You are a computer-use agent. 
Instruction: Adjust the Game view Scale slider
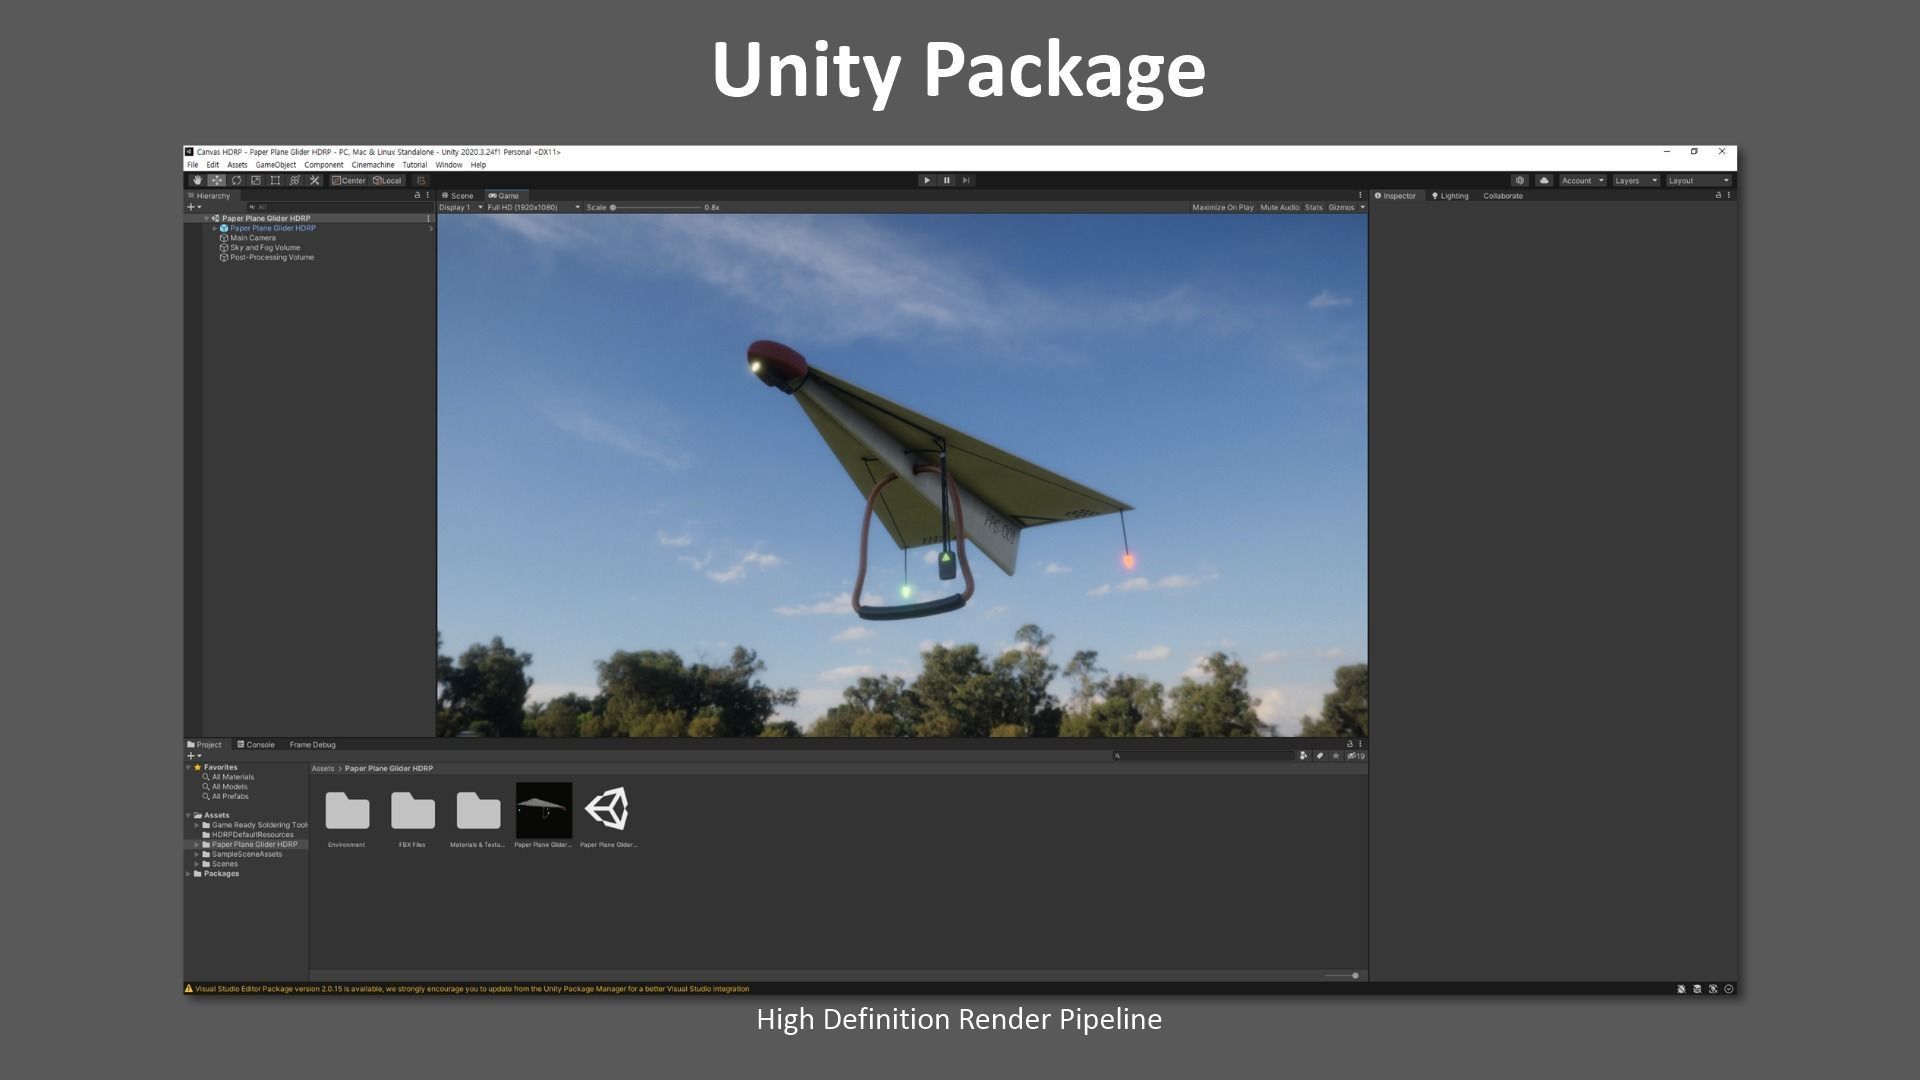click(656, 207)
